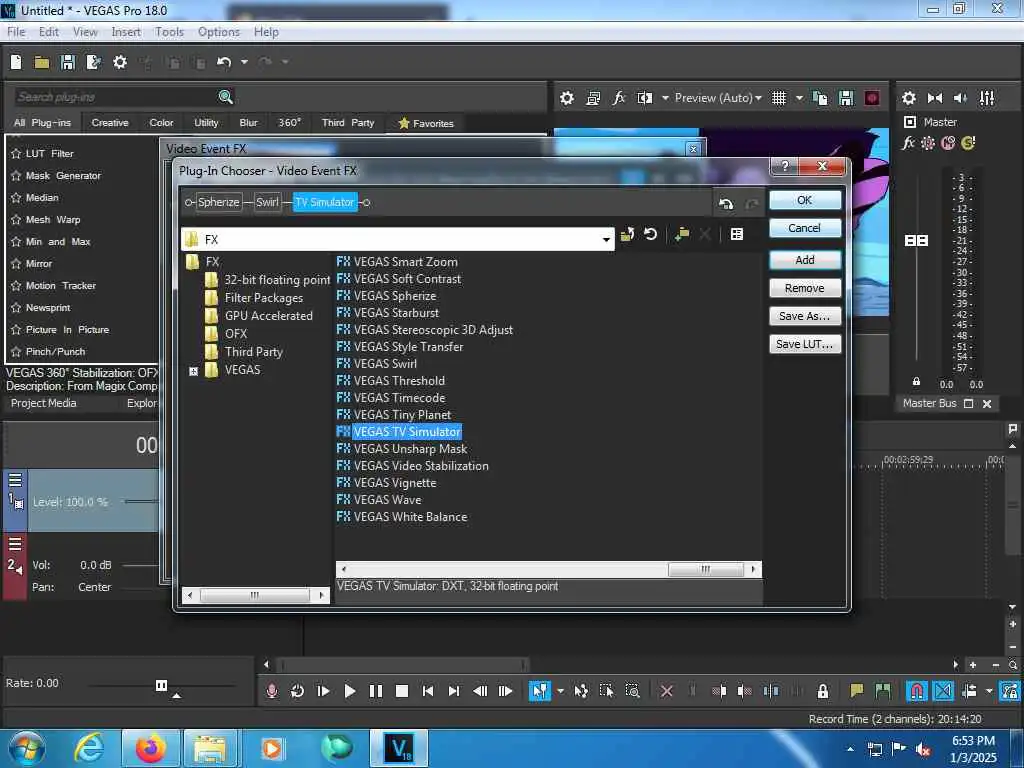Open the Tools menu

pos(169,32)
